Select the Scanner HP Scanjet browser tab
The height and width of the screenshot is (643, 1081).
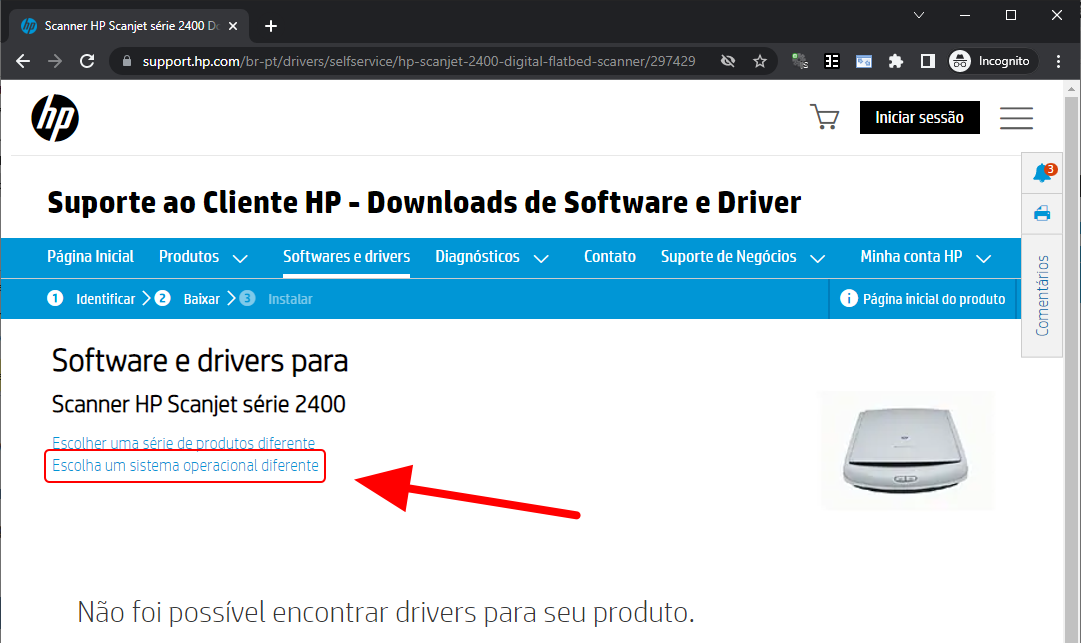coord(128,26)
